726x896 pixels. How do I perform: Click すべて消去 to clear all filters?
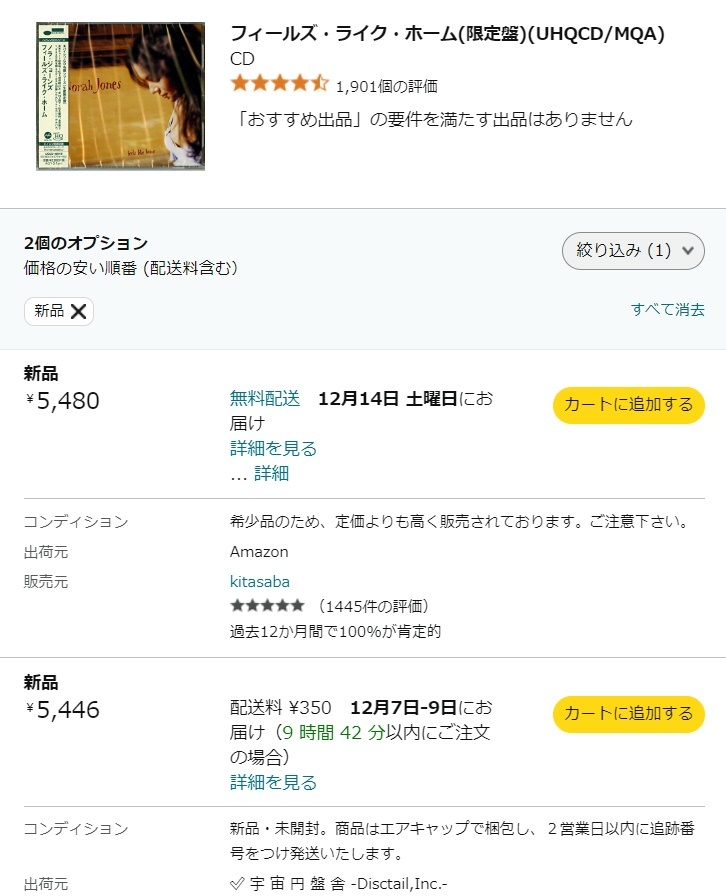click(x=667, y=310)
